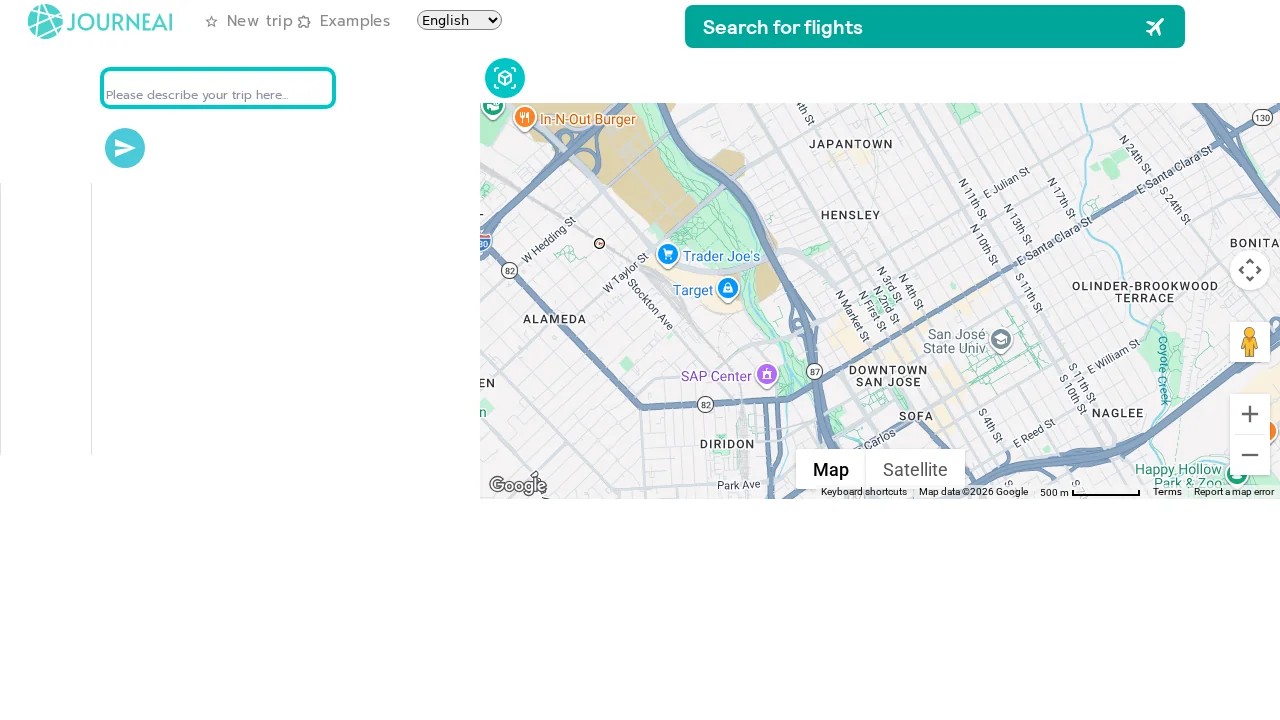Click the JAPANTOWN map label
Image resolution: width=1280 pixels, height=720 pixels.
click(851, 144)
